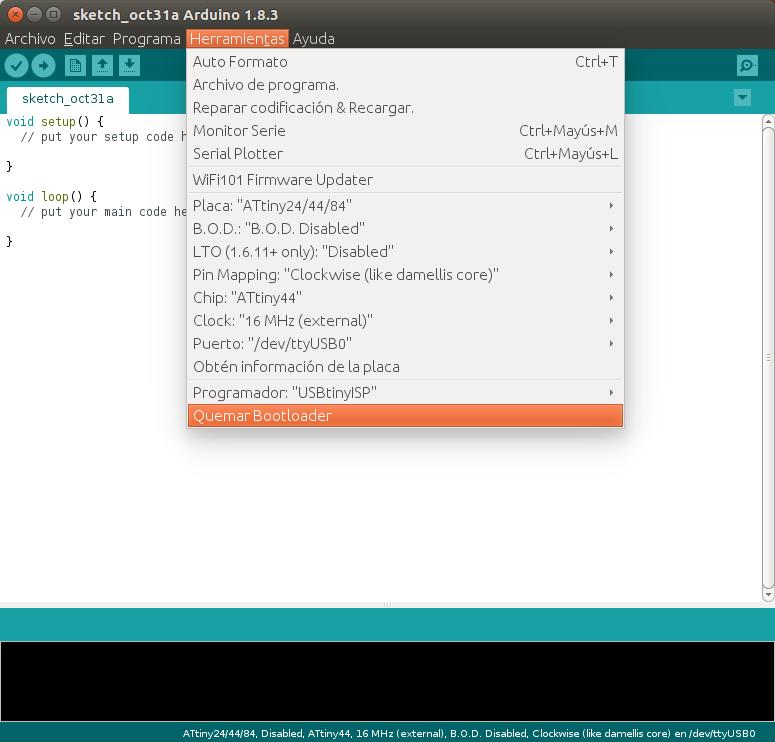The height and width of the screenshot is (742, 775).
Task: Click the black console output area
Action: point(388,681)
